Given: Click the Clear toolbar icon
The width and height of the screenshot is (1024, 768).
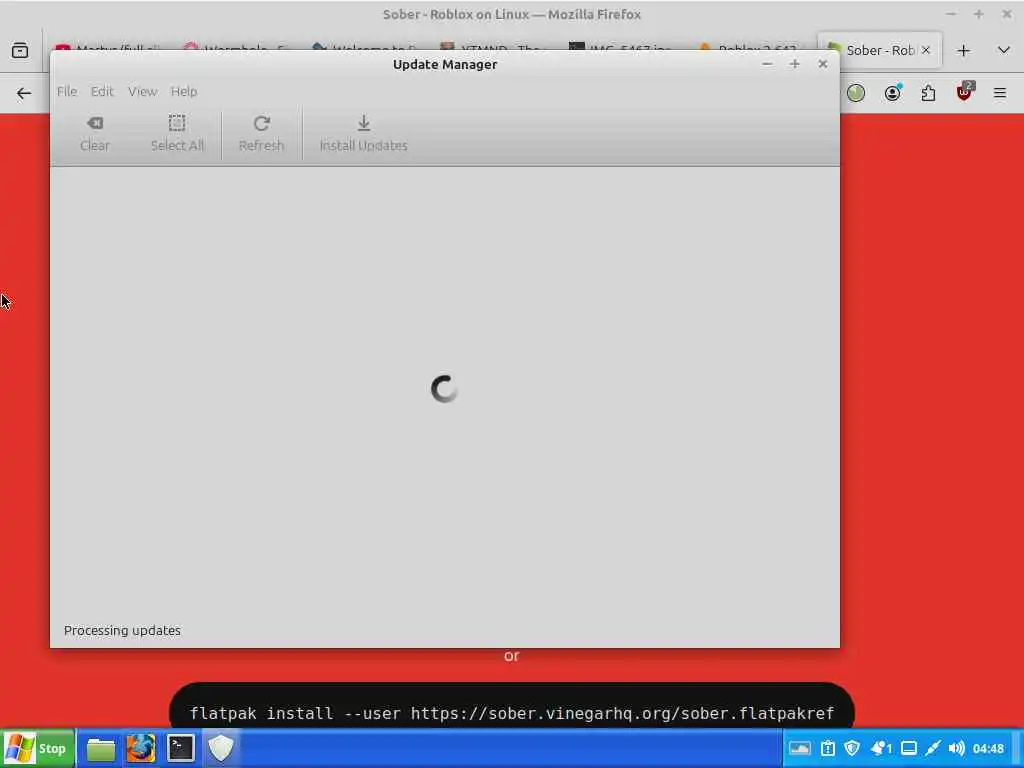Looking at the screenshot, I should pyautogui.click(x=95, y=134).
